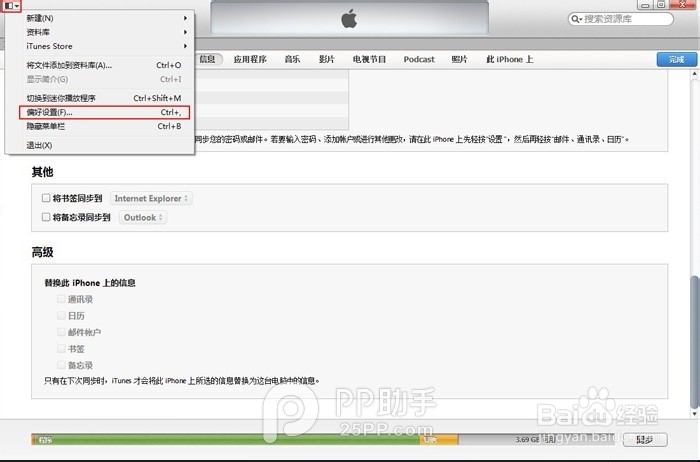Click the orange segment of storage bar
The height and width of the screenshot is (462, 700).
439,440
